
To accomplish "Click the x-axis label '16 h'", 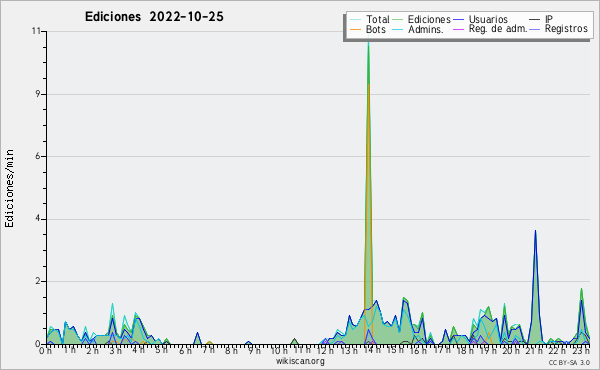I will pyautogui.click(x=418, y=350).
